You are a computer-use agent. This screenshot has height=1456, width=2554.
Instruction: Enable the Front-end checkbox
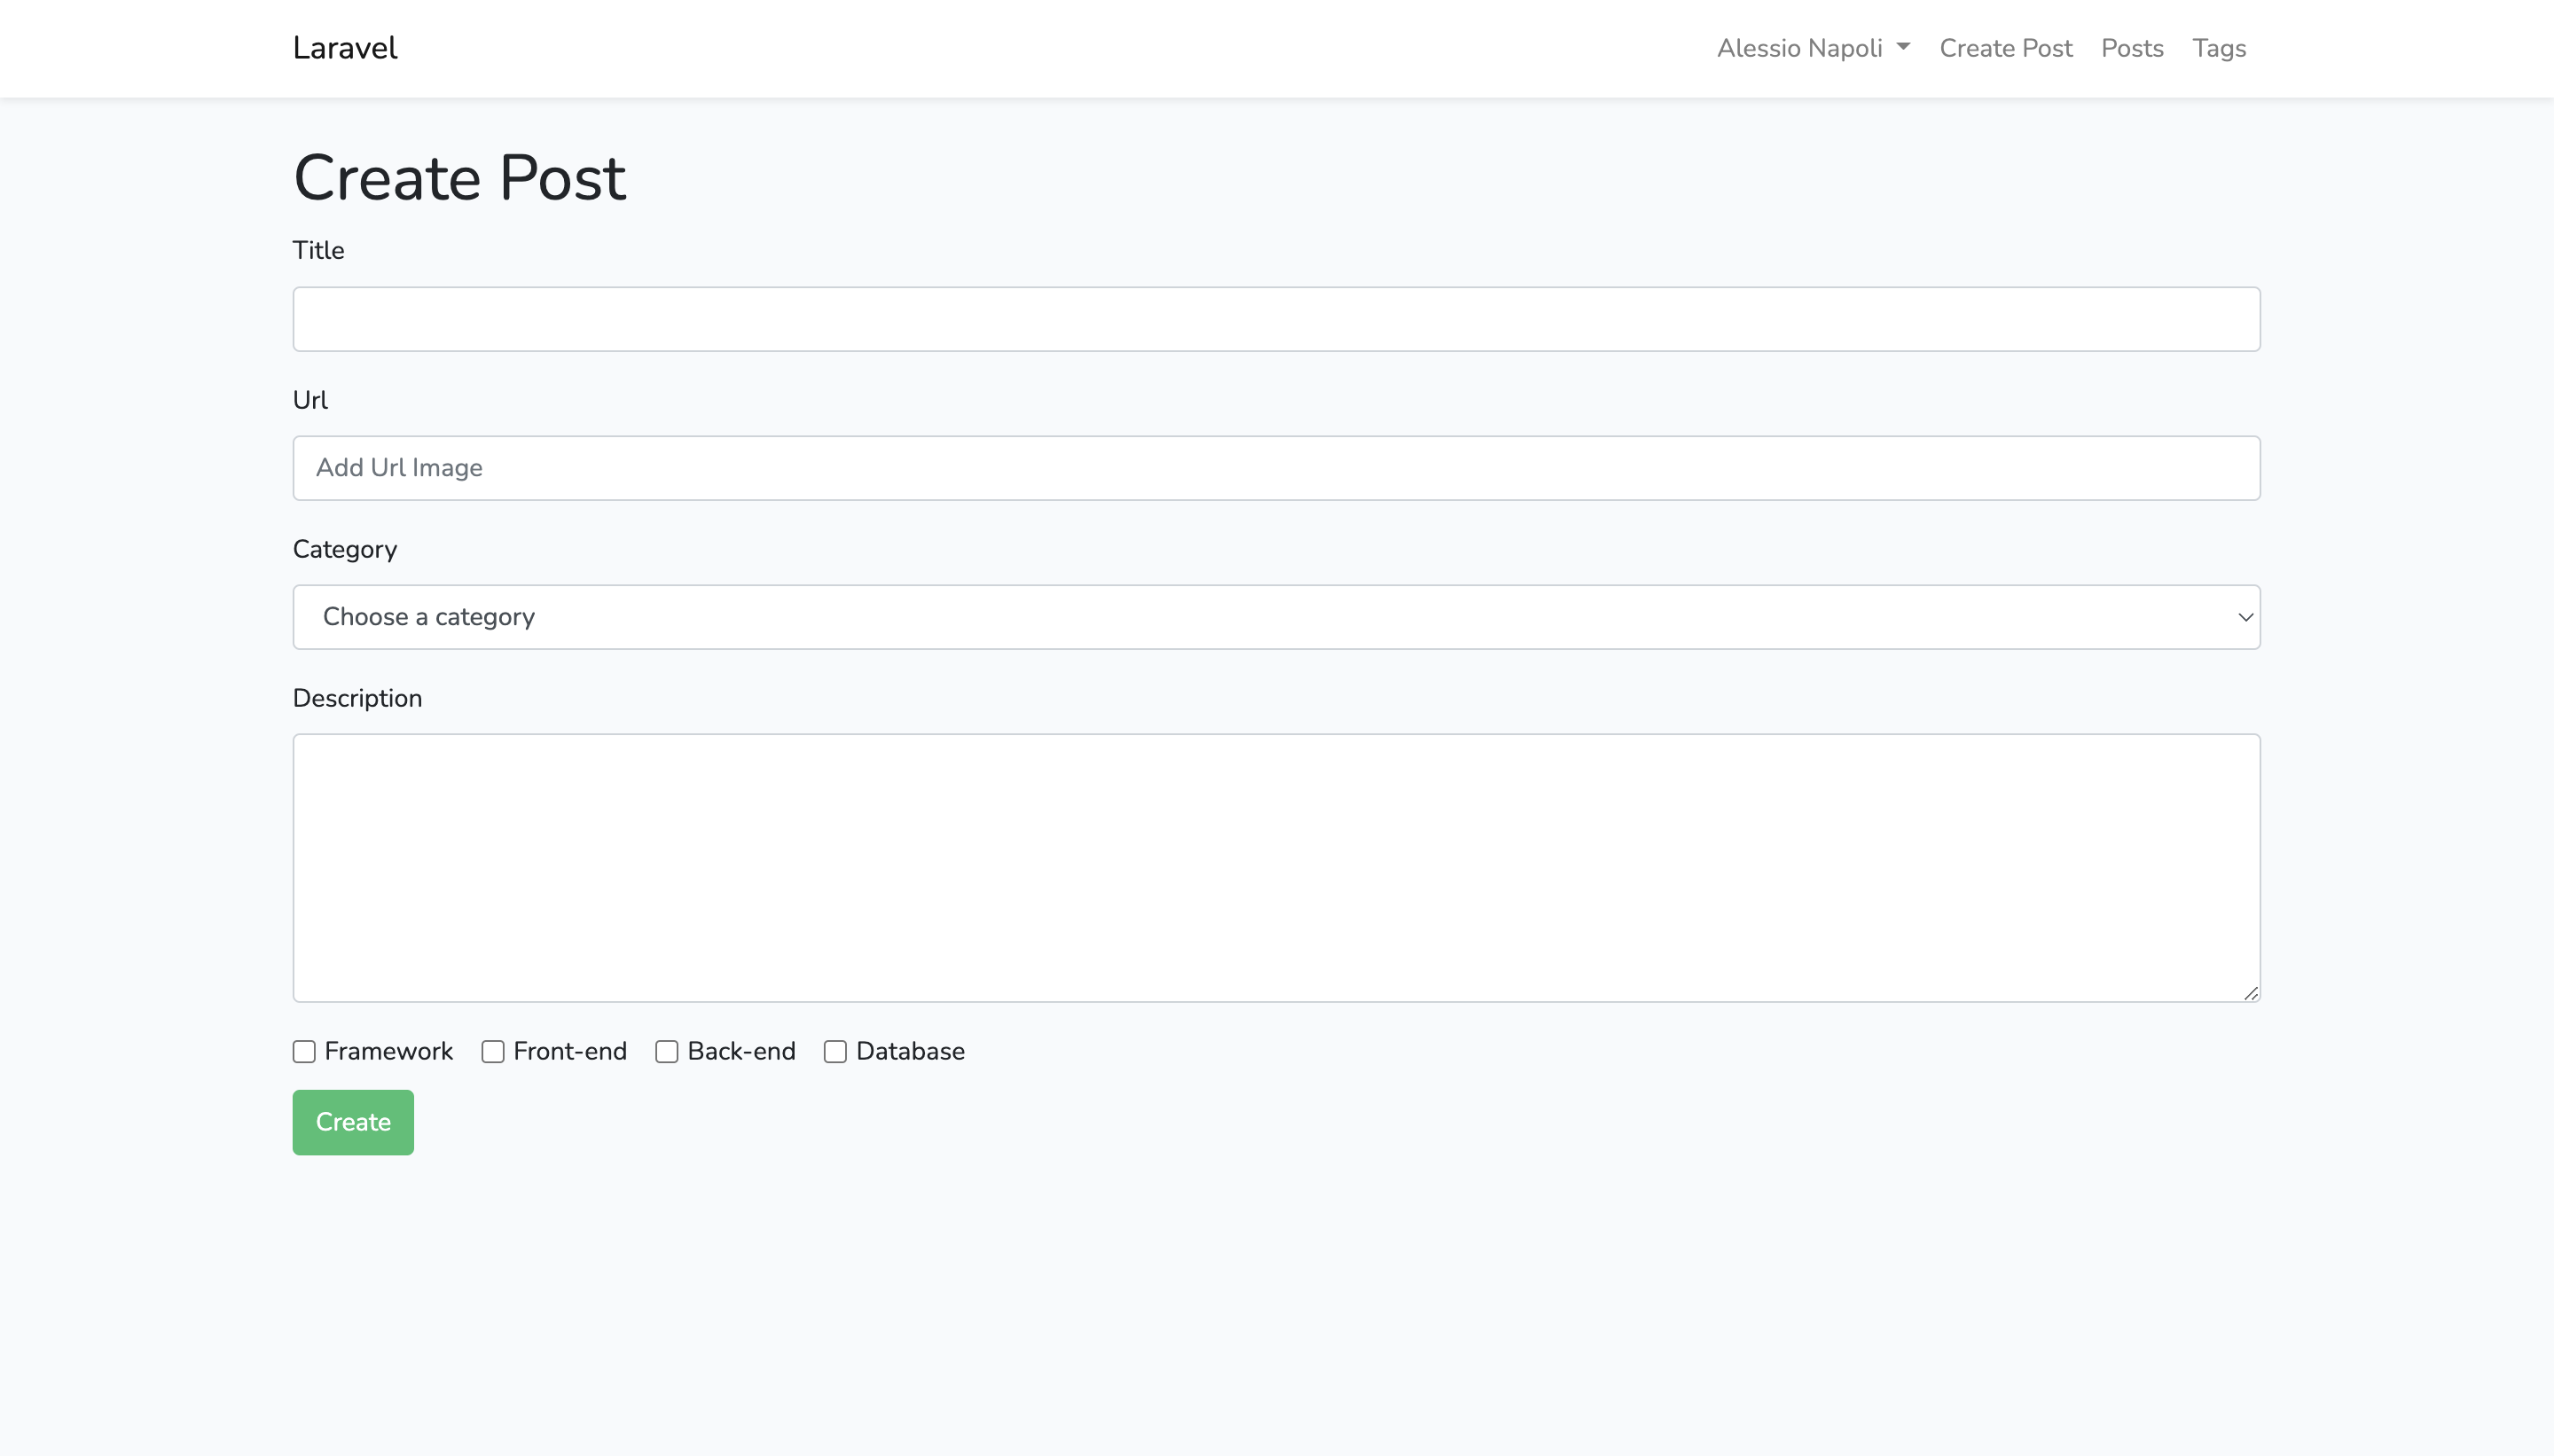491,1051
